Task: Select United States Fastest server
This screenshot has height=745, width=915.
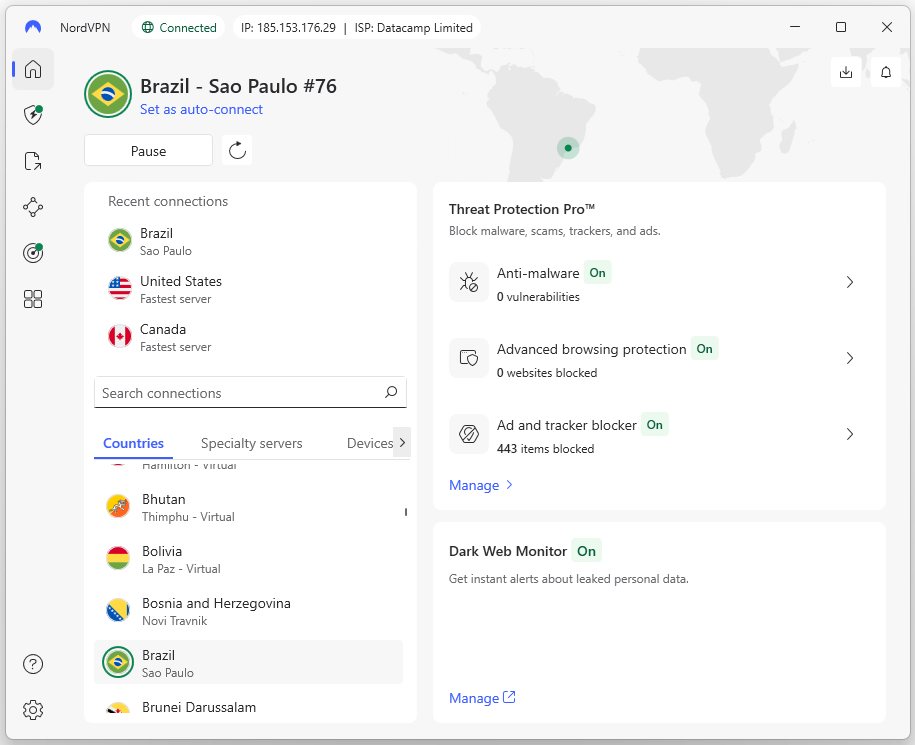Action: pyautogui.click(x=251, y=289)
